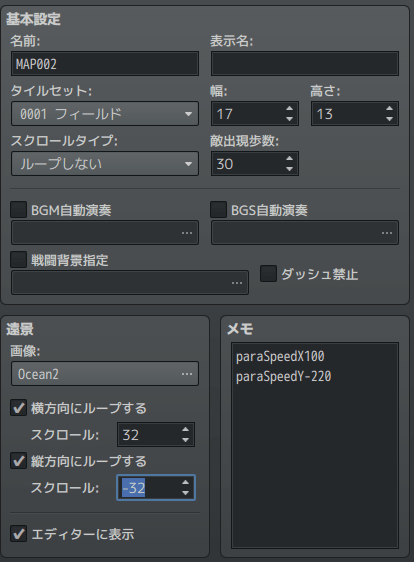Increase enemy encounter steps up arrow
The image size is (414, 562).
tap(290, 158)
